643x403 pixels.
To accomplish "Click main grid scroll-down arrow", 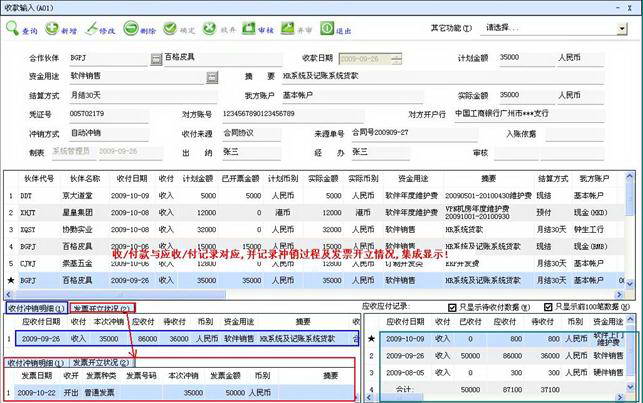I will [629, 283].
